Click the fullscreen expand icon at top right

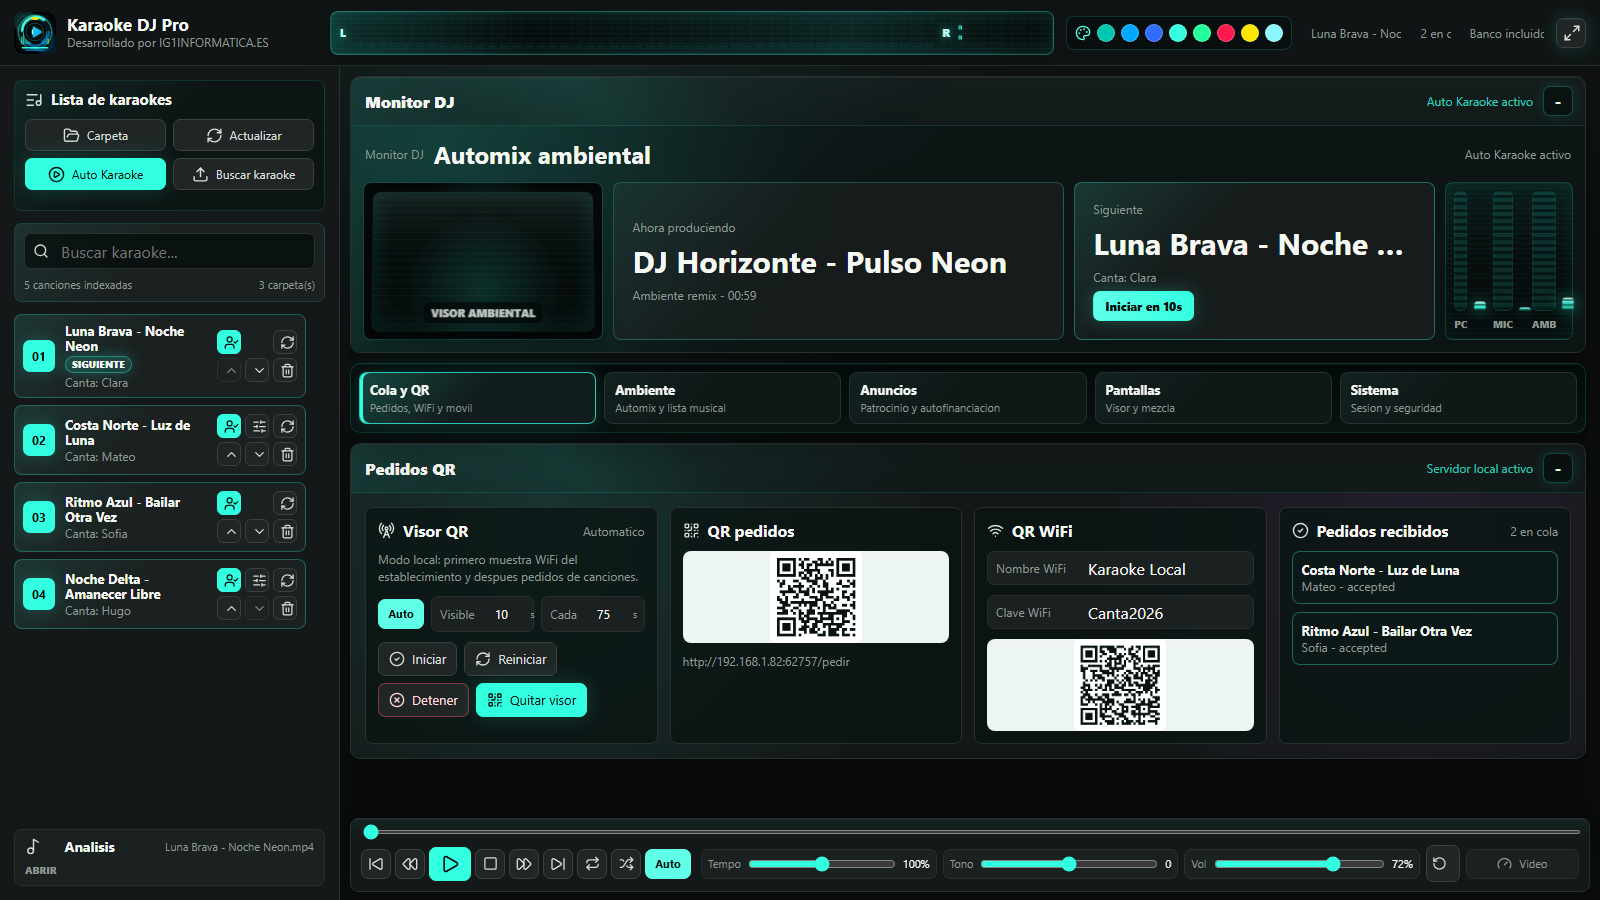(x=1571, y=33)
